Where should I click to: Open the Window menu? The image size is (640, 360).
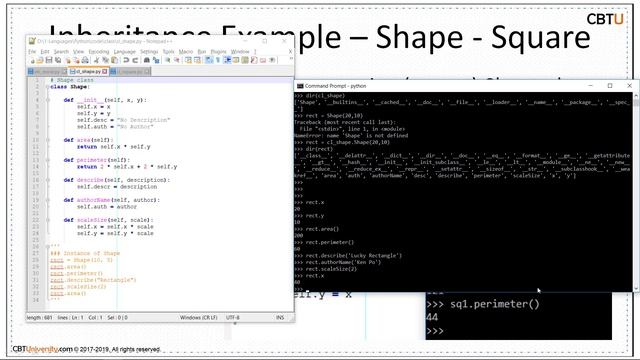pos(240,51)
